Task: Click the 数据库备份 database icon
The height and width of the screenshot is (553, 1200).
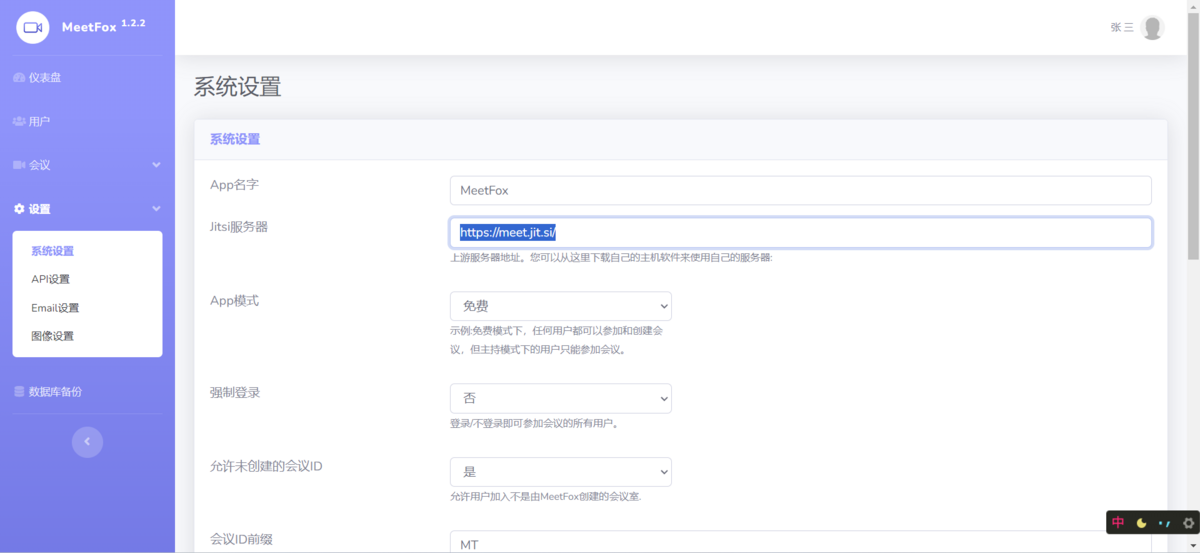Action: pyautogui.click(x=19, y=392)
